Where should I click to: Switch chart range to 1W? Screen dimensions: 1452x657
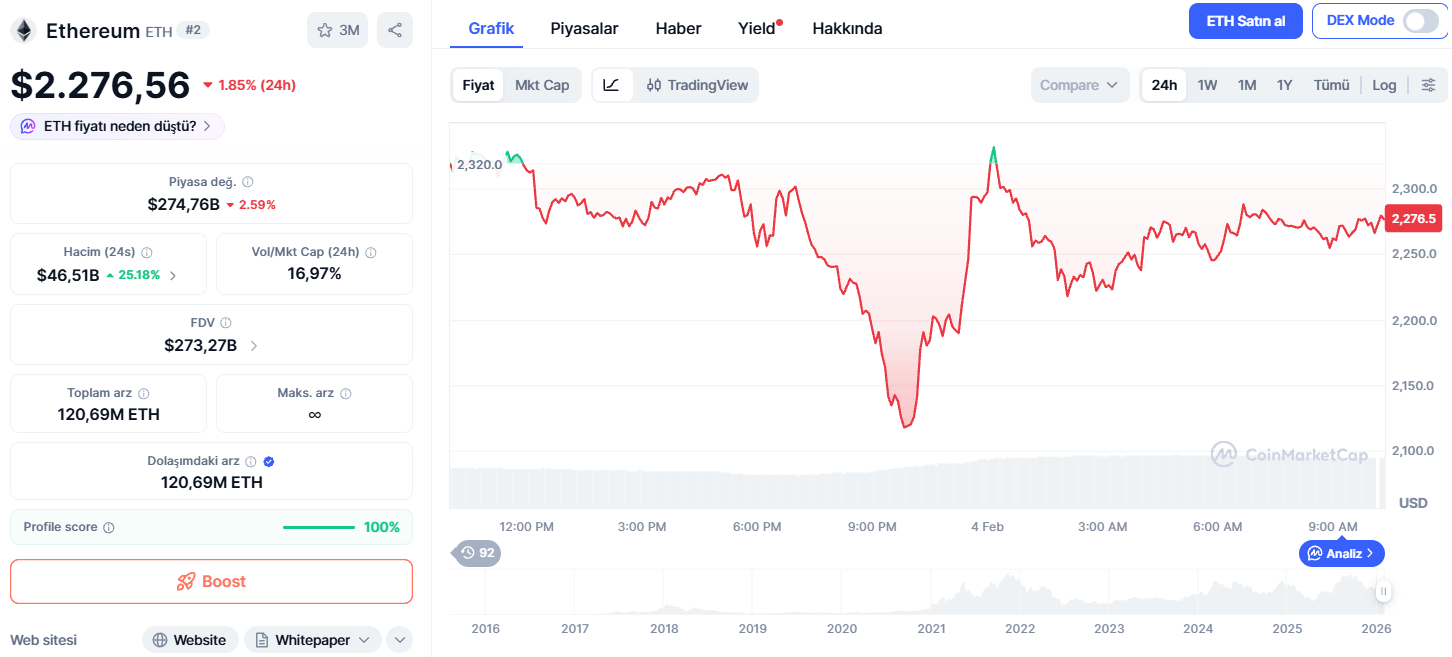pos(1207,85)
